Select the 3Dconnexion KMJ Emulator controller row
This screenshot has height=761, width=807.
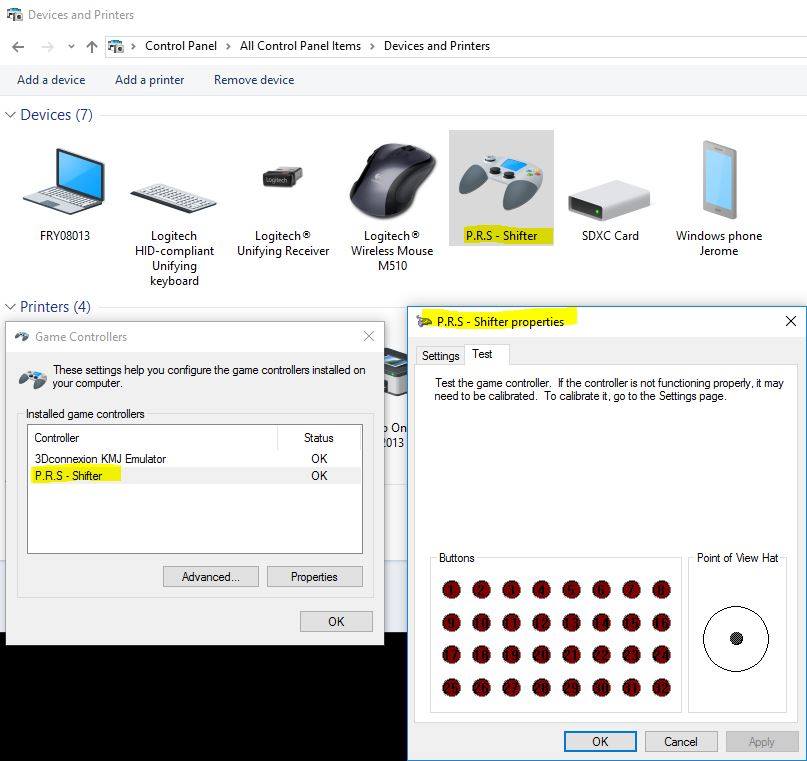(x=195, y=458)
